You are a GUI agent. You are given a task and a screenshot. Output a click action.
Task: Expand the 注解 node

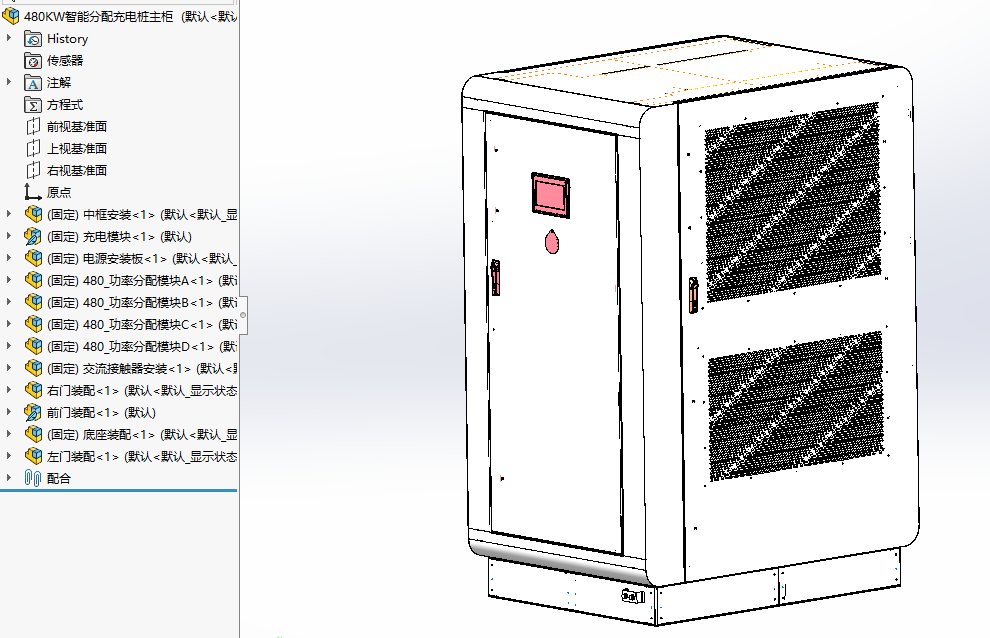click(9, 81)
